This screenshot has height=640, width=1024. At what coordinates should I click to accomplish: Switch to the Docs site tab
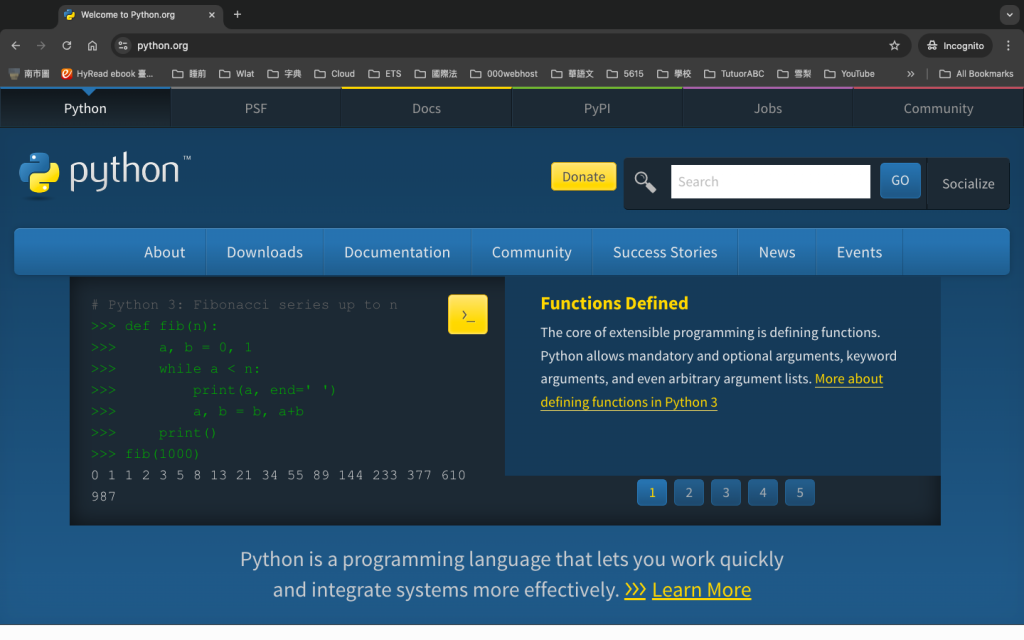(x=426, y=108)
